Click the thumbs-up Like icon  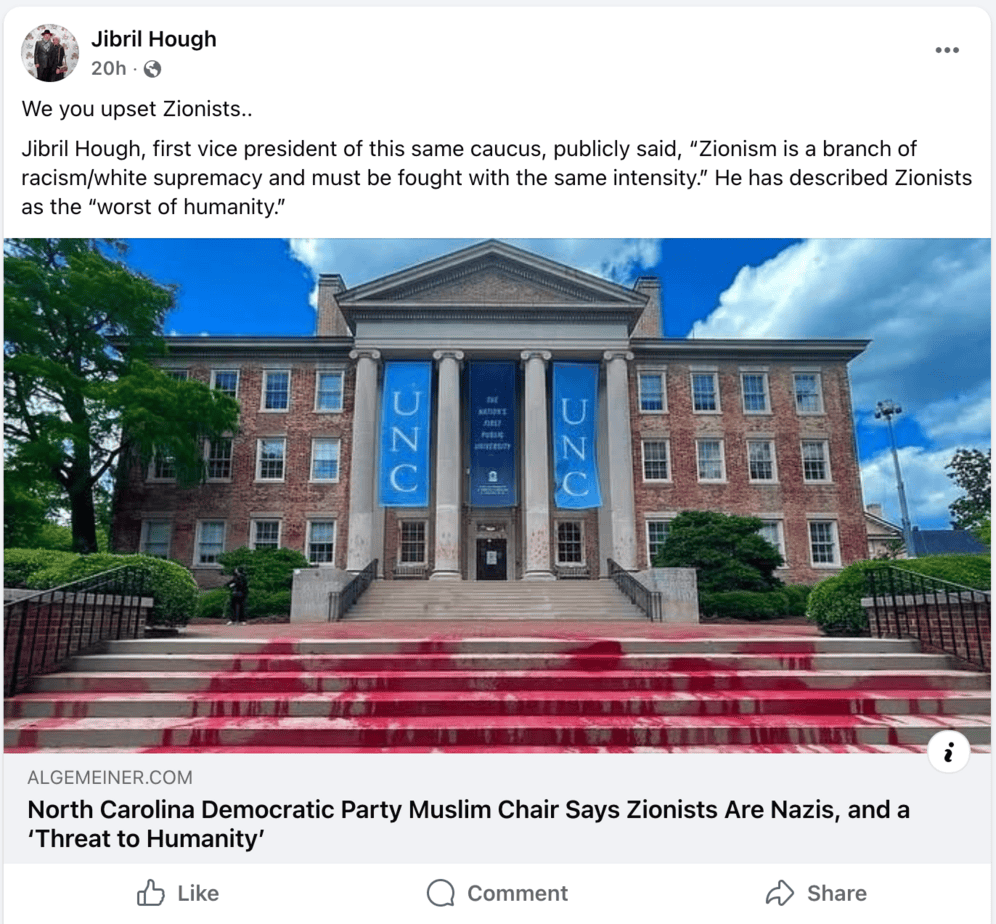151,892
